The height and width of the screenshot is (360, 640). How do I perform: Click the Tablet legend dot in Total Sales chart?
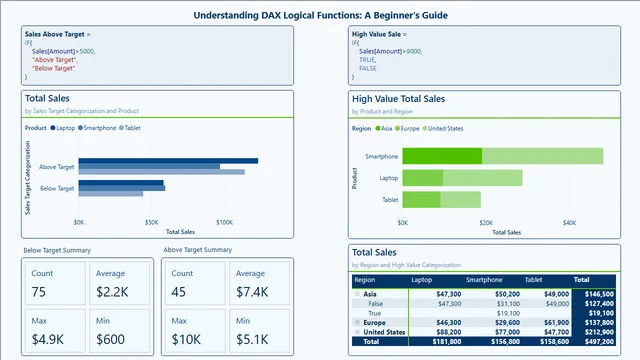click(121, 128)
